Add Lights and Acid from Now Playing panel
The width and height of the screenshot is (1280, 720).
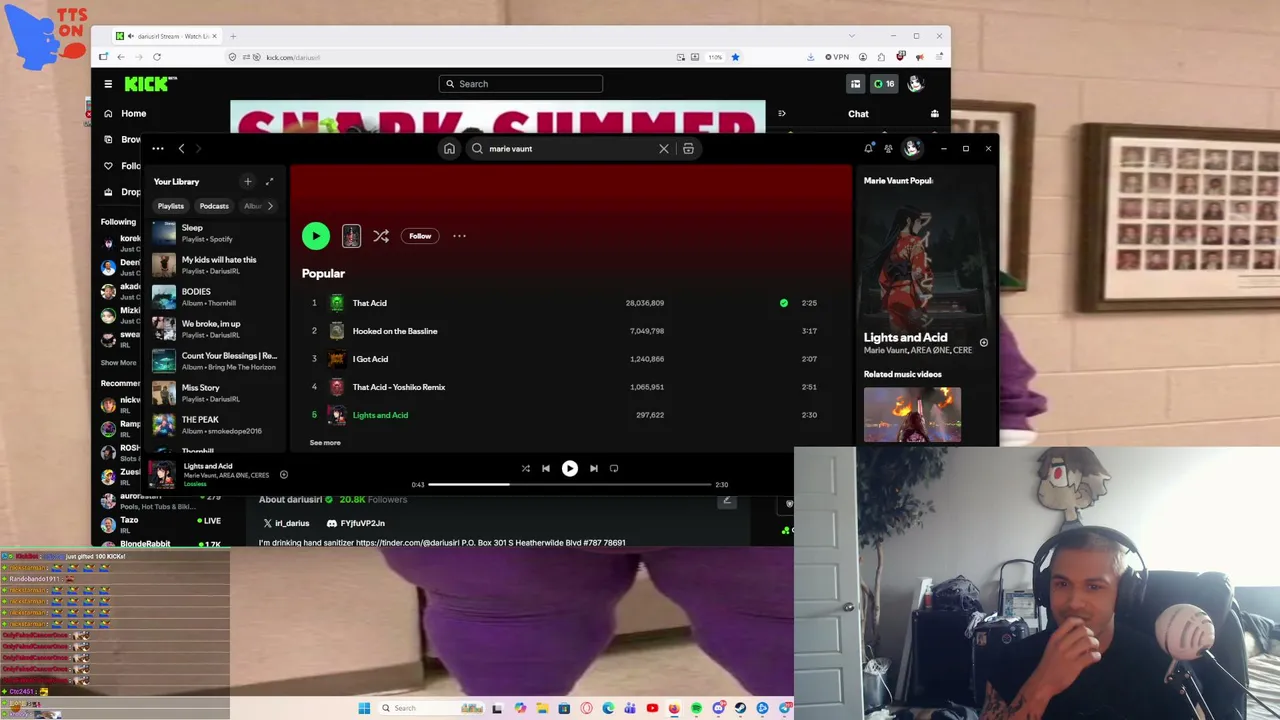pos(984,343)
